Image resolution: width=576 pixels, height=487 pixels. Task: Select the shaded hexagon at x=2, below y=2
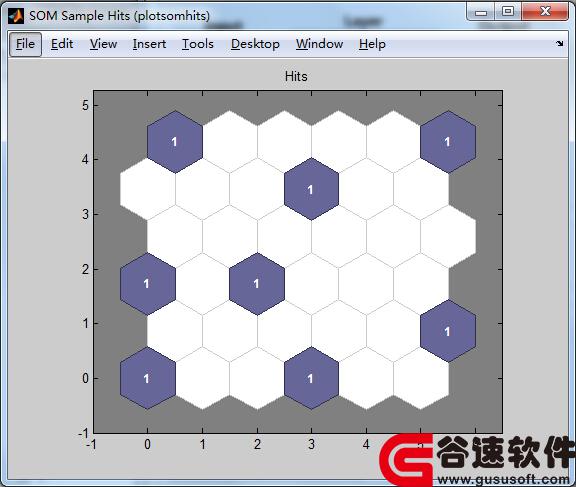click(257, 284)
